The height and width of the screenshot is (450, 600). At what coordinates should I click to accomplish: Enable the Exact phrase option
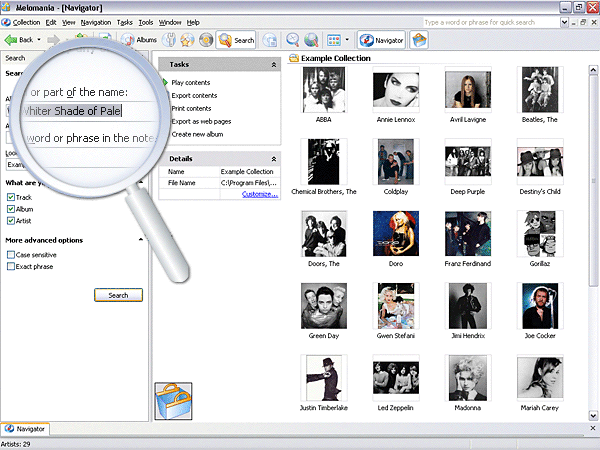[x=11, y=267]
